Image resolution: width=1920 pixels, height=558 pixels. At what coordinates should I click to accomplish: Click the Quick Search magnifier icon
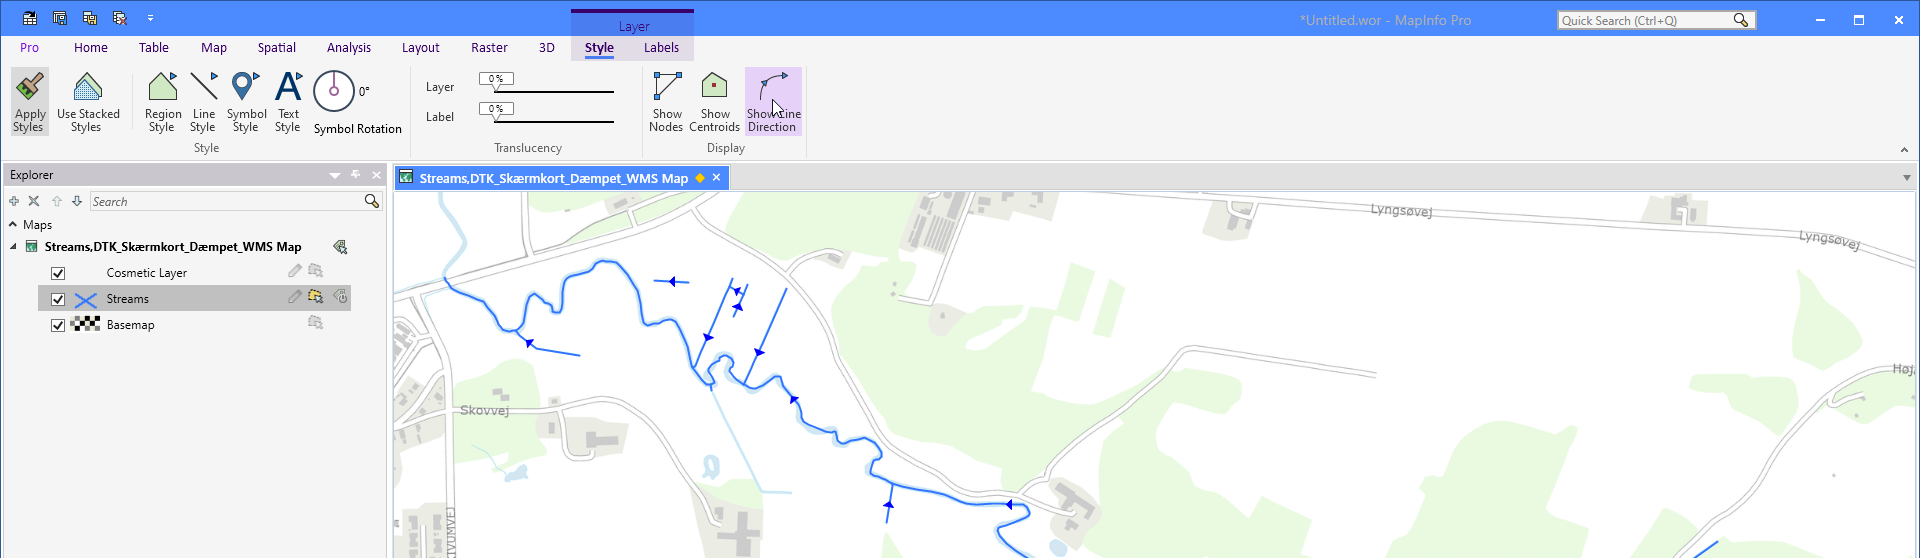pyautogui.click(x=1741, y=20)
